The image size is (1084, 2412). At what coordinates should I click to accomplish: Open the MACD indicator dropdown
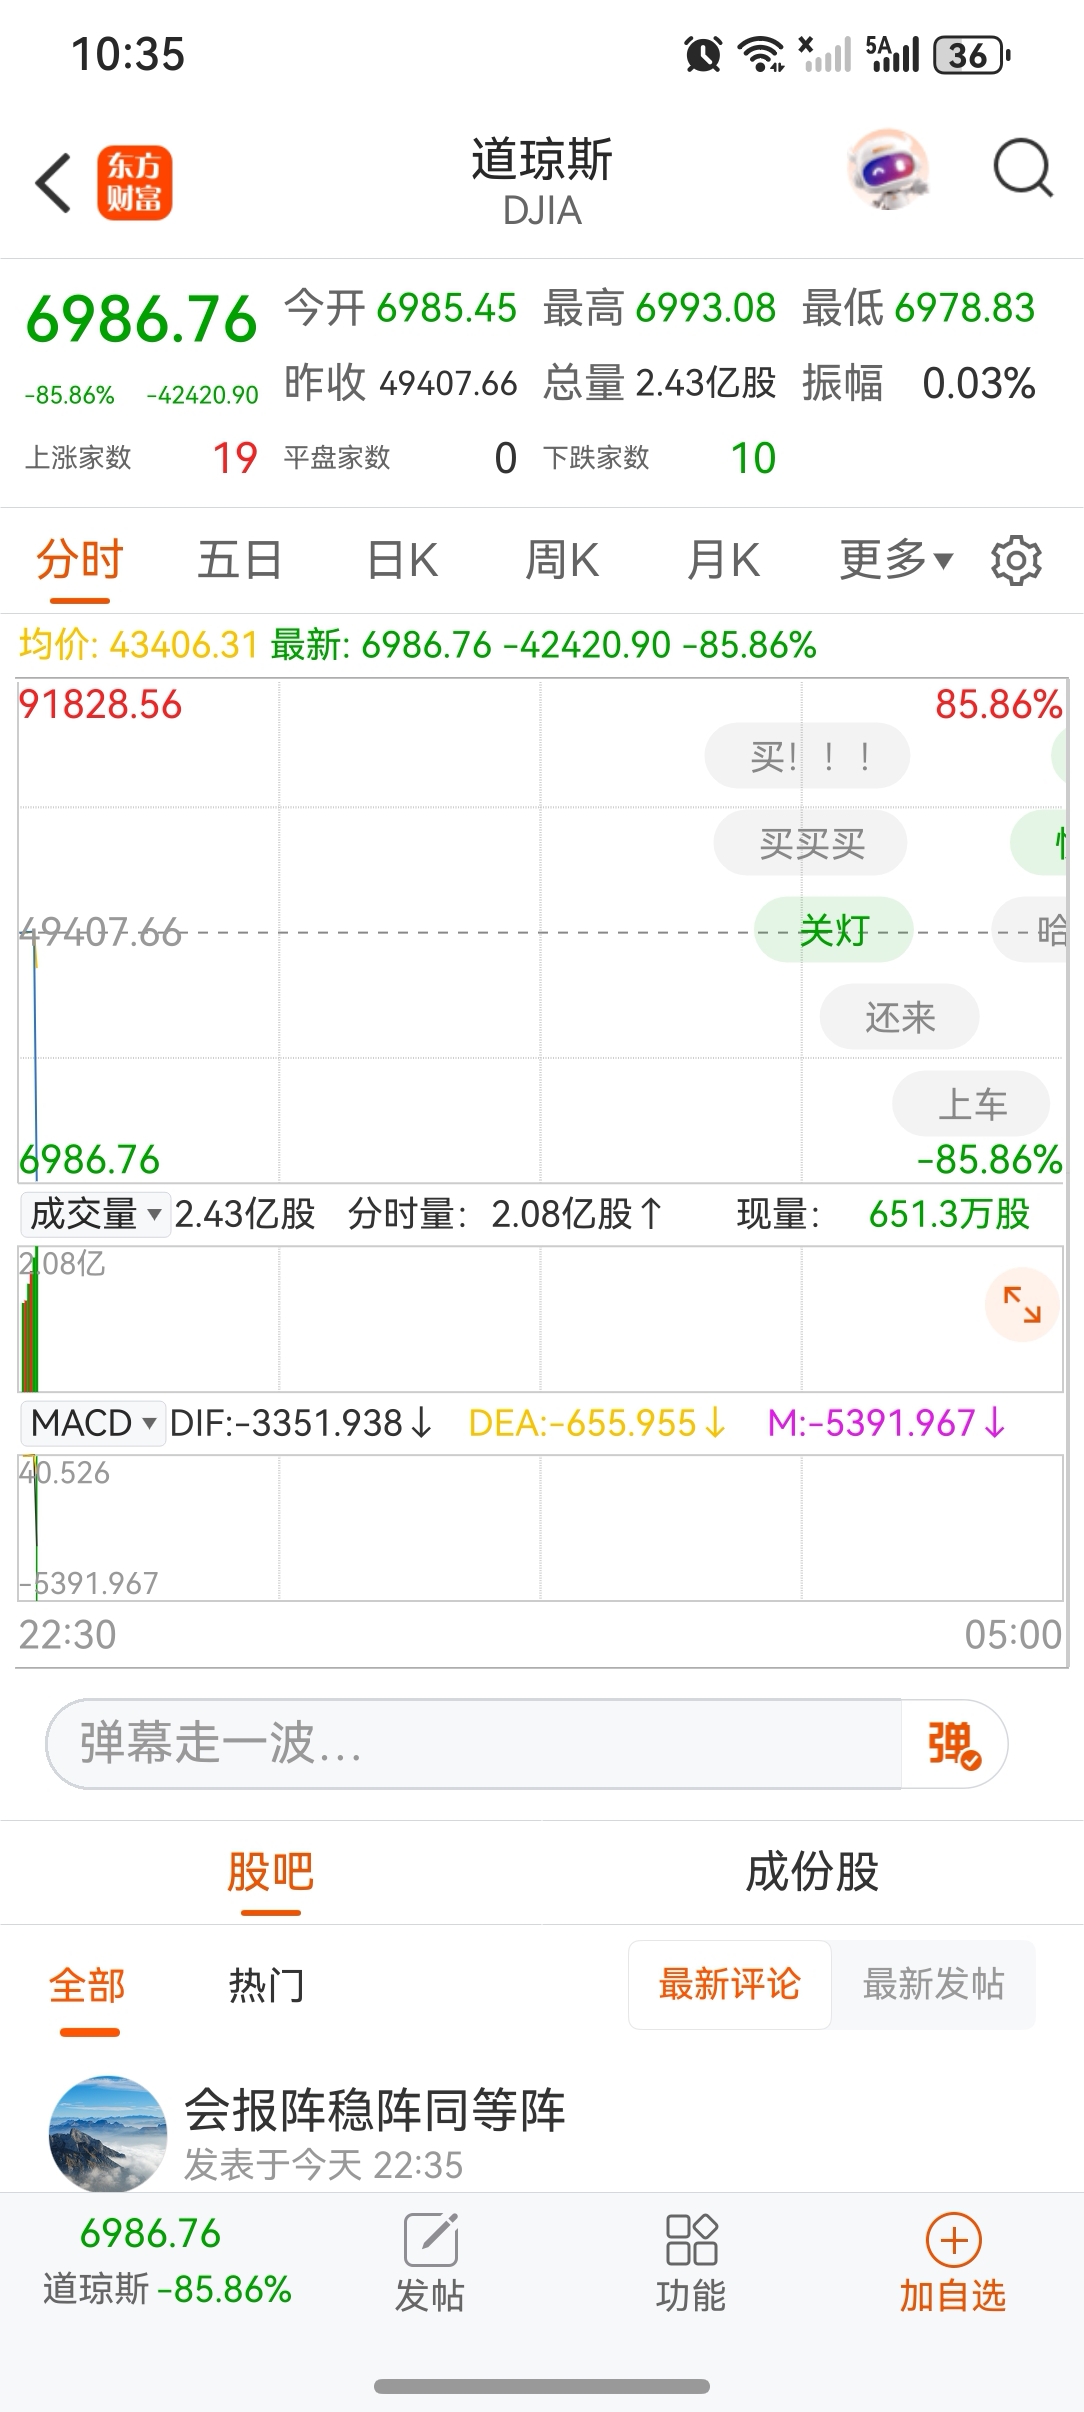point(93,1423)
